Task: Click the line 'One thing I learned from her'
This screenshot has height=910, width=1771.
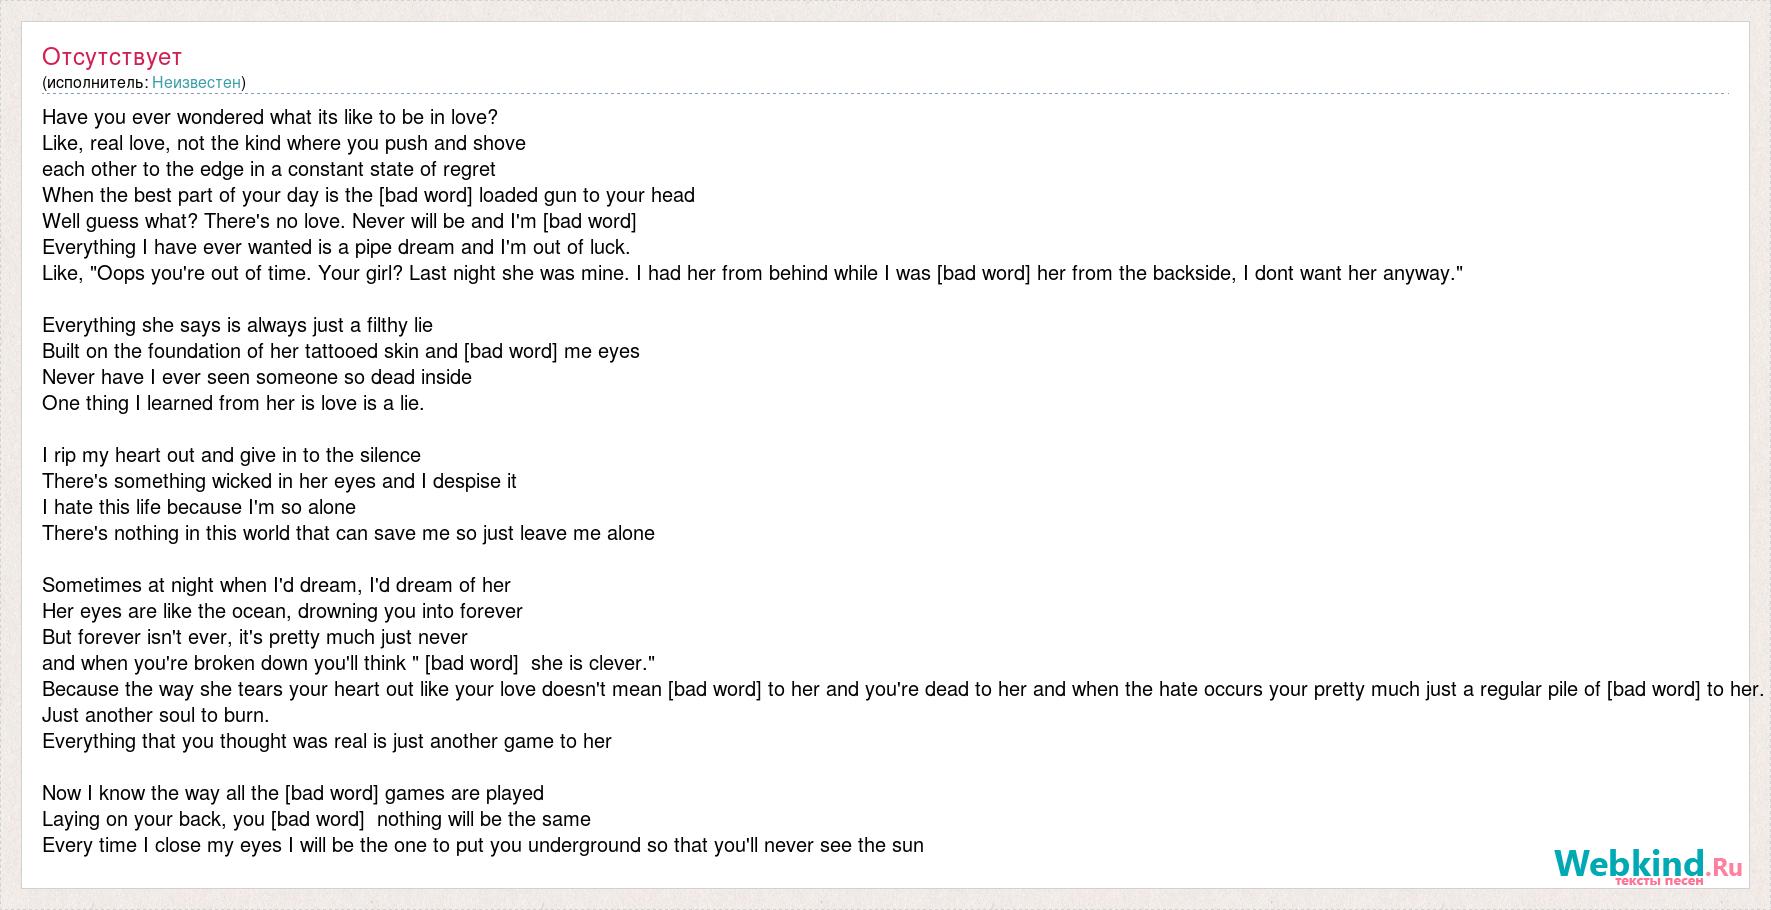Action: pos(233,403)
